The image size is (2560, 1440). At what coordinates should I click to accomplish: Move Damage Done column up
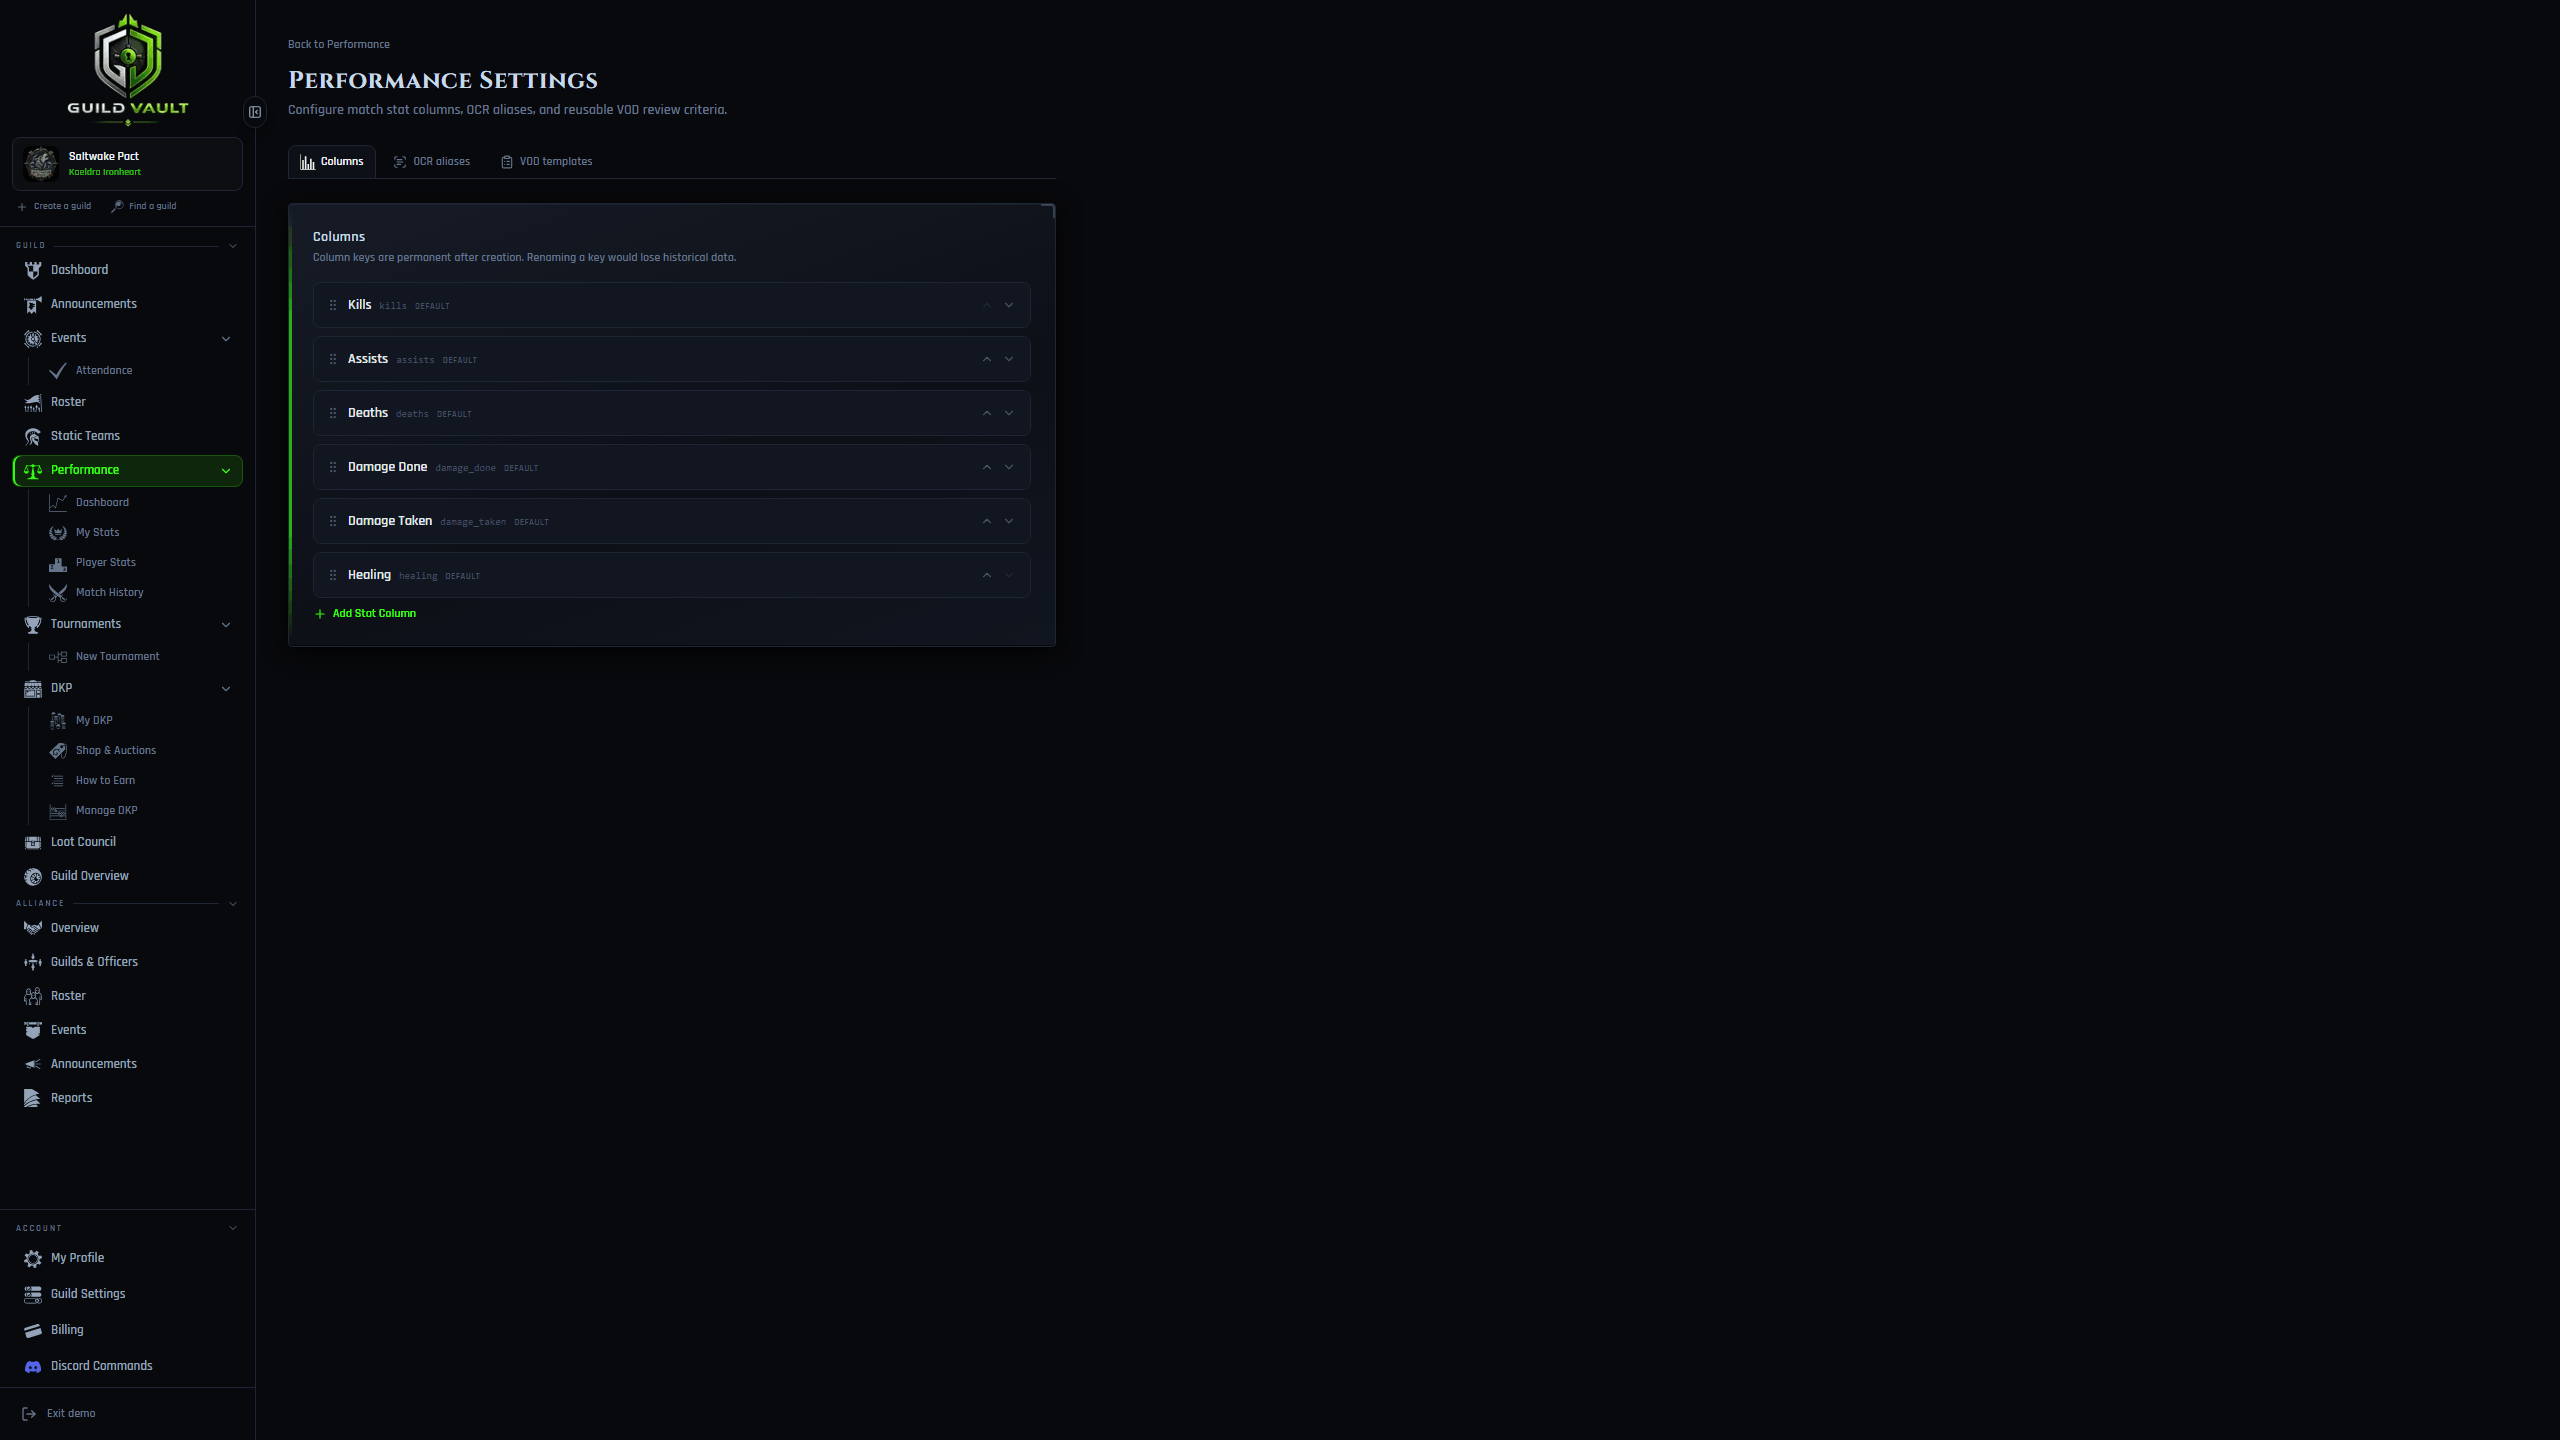[x=987, y=467]
